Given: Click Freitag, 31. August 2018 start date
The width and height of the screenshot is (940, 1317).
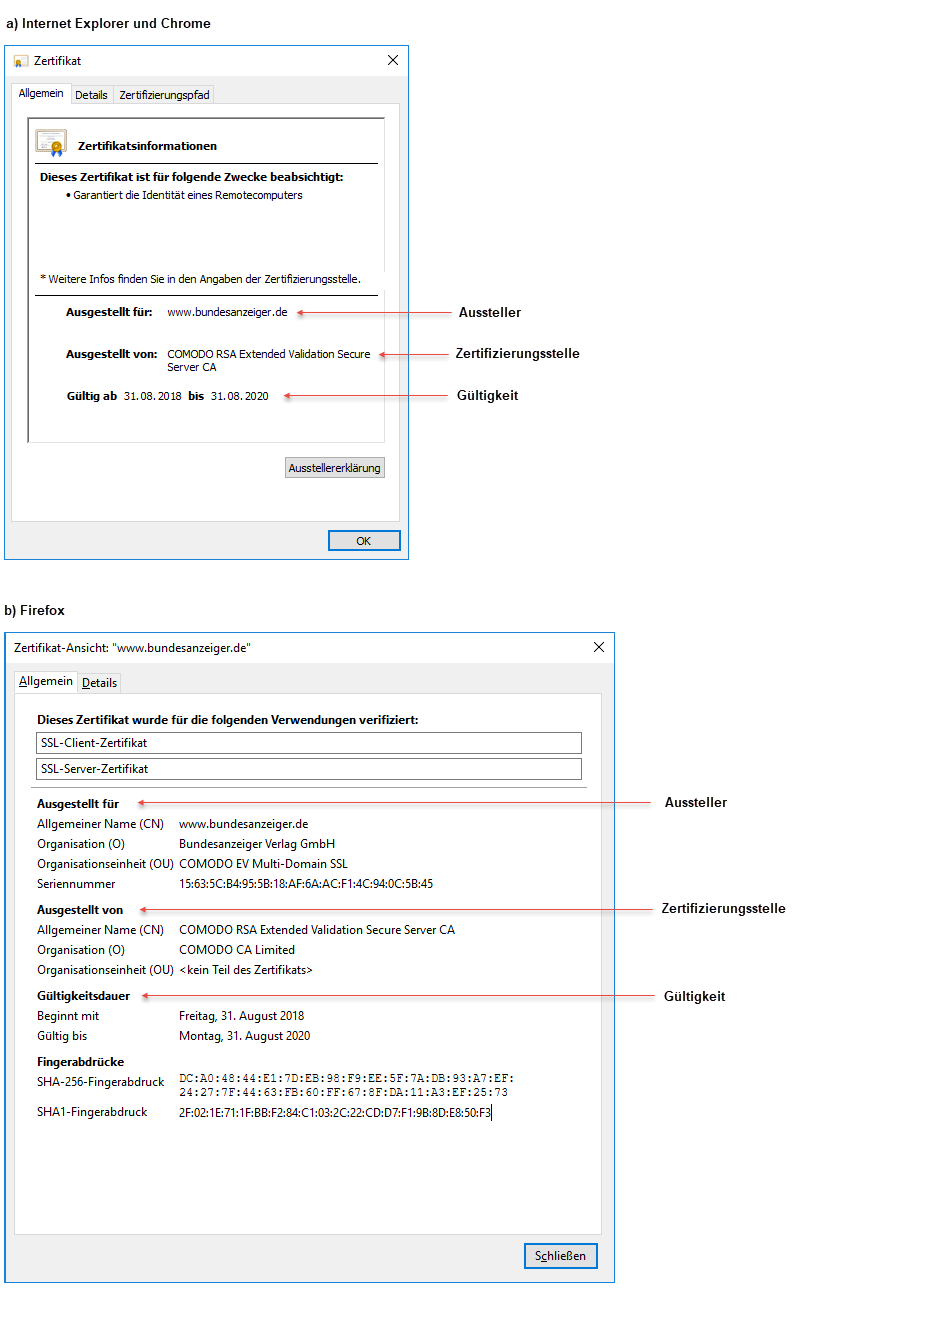Looking at the screenshot, I should pyautogui.click(x=241, y=1016).
